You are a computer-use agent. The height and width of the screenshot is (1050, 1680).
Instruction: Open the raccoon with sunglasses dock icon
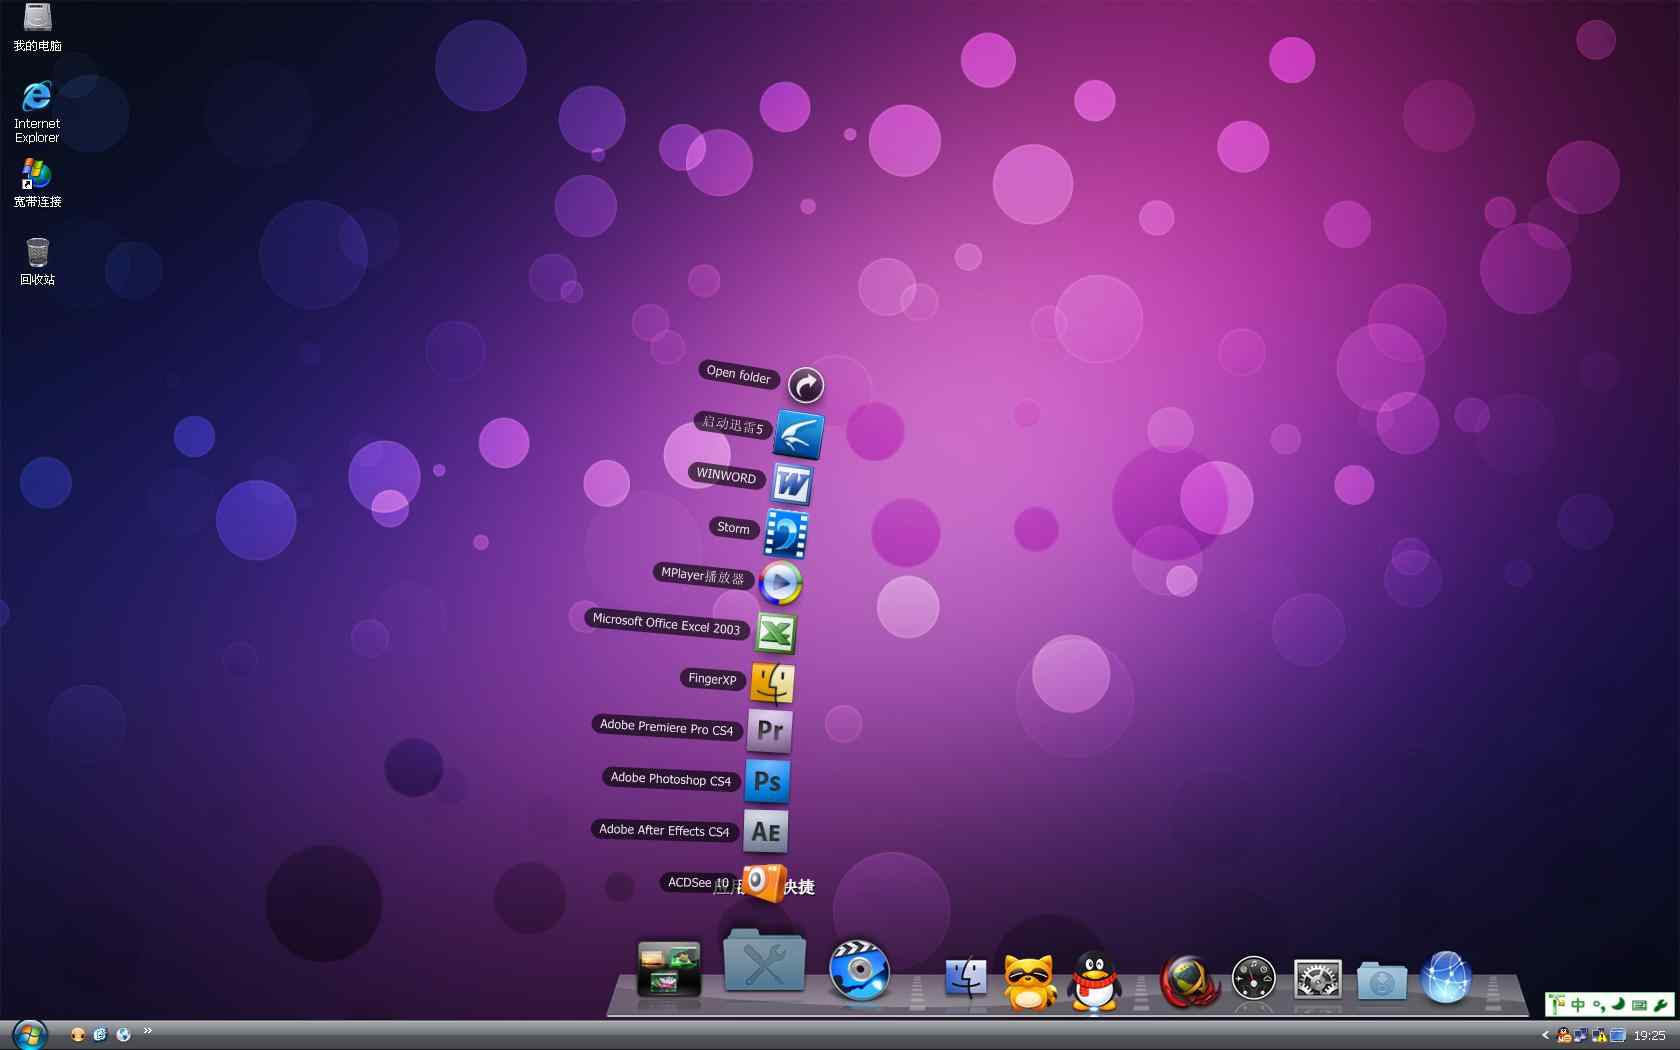(1030, 981)
